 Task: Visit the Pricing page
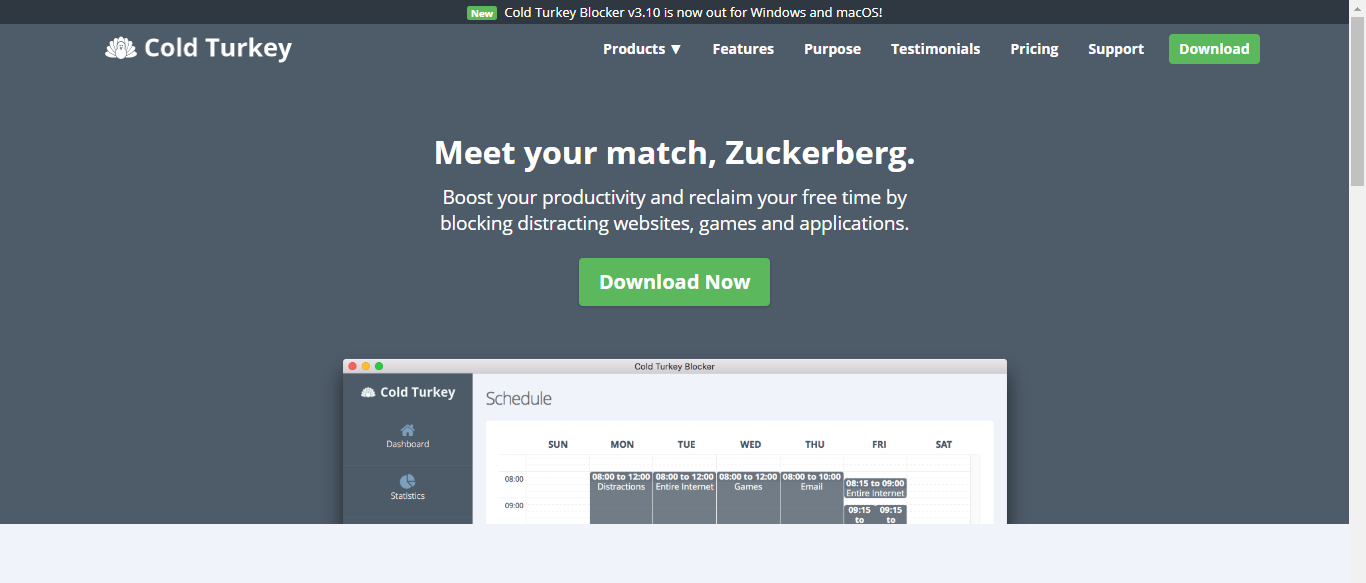click(1034, 49)
